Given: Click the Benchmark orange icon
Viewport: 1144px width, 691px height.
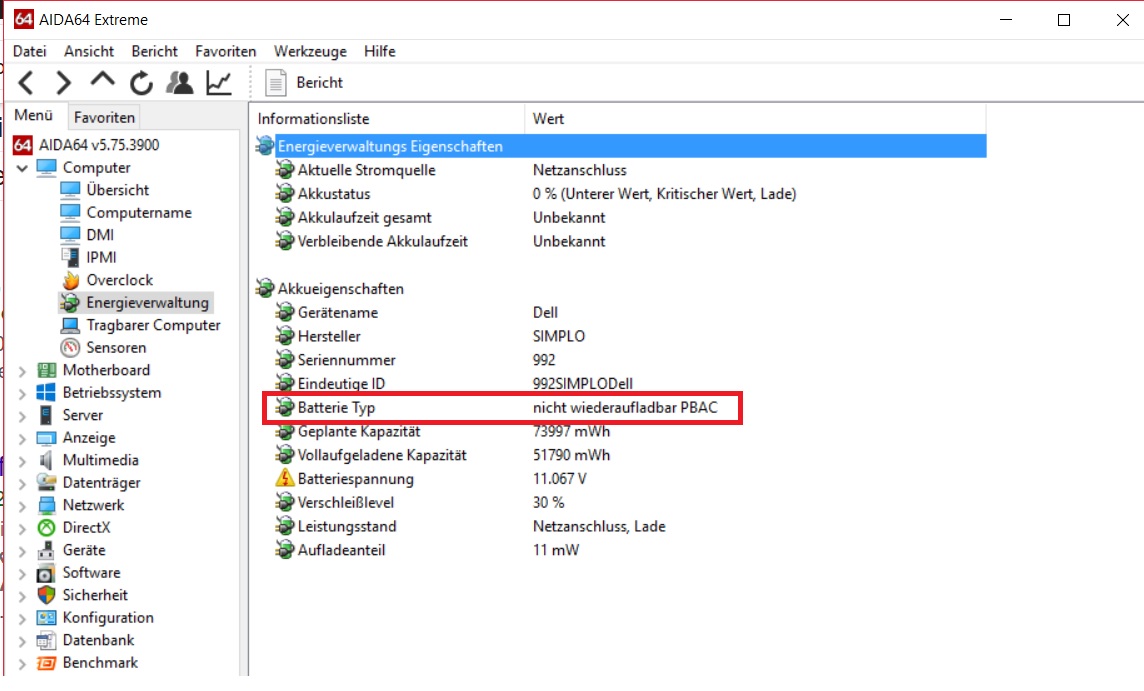Looking at the screenshot, I should tap(46, 663).
